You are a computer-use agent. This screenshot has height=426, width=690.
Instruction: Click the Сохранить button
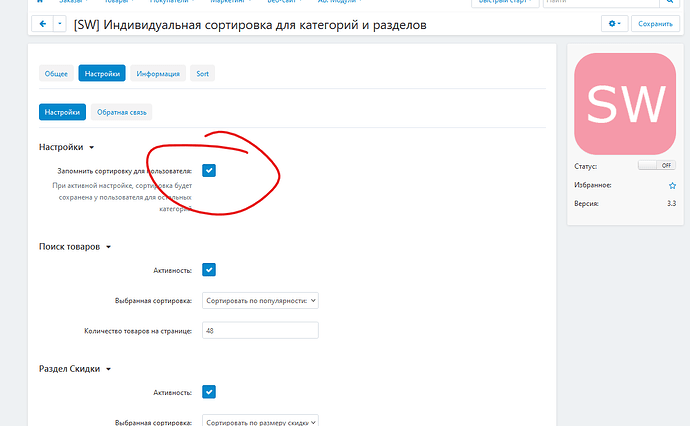coord(655,24)
